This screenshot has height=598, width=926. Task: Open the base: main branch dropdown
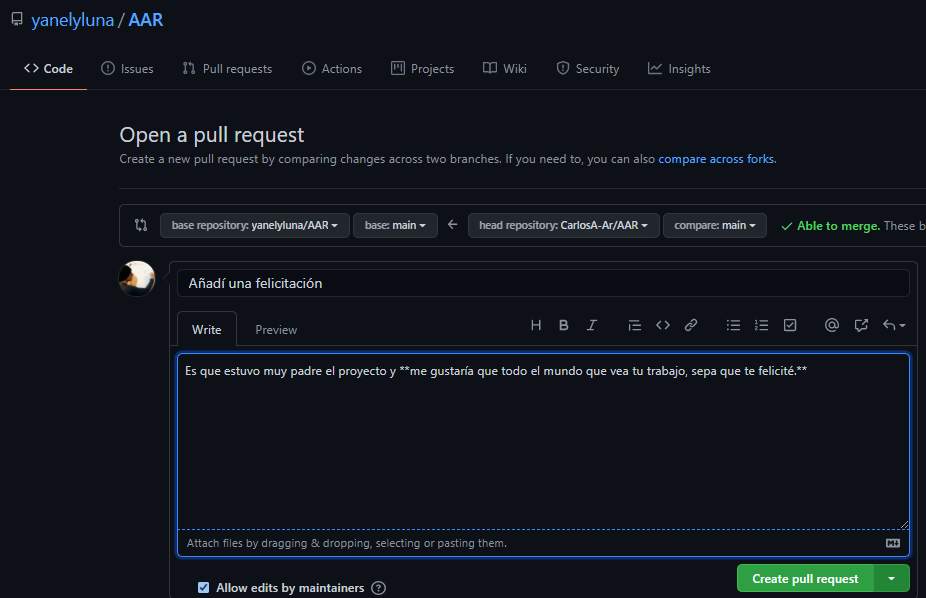[x=395, y=226]
